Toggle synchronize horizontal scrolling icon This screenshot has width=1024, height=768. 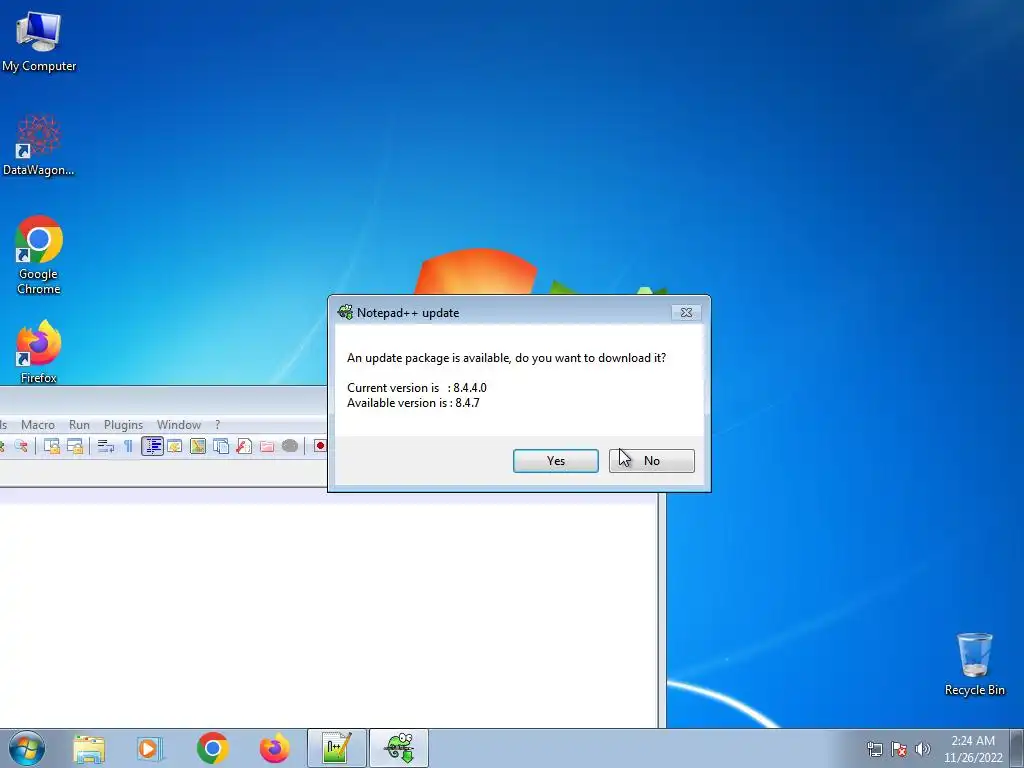click(75, 446)
